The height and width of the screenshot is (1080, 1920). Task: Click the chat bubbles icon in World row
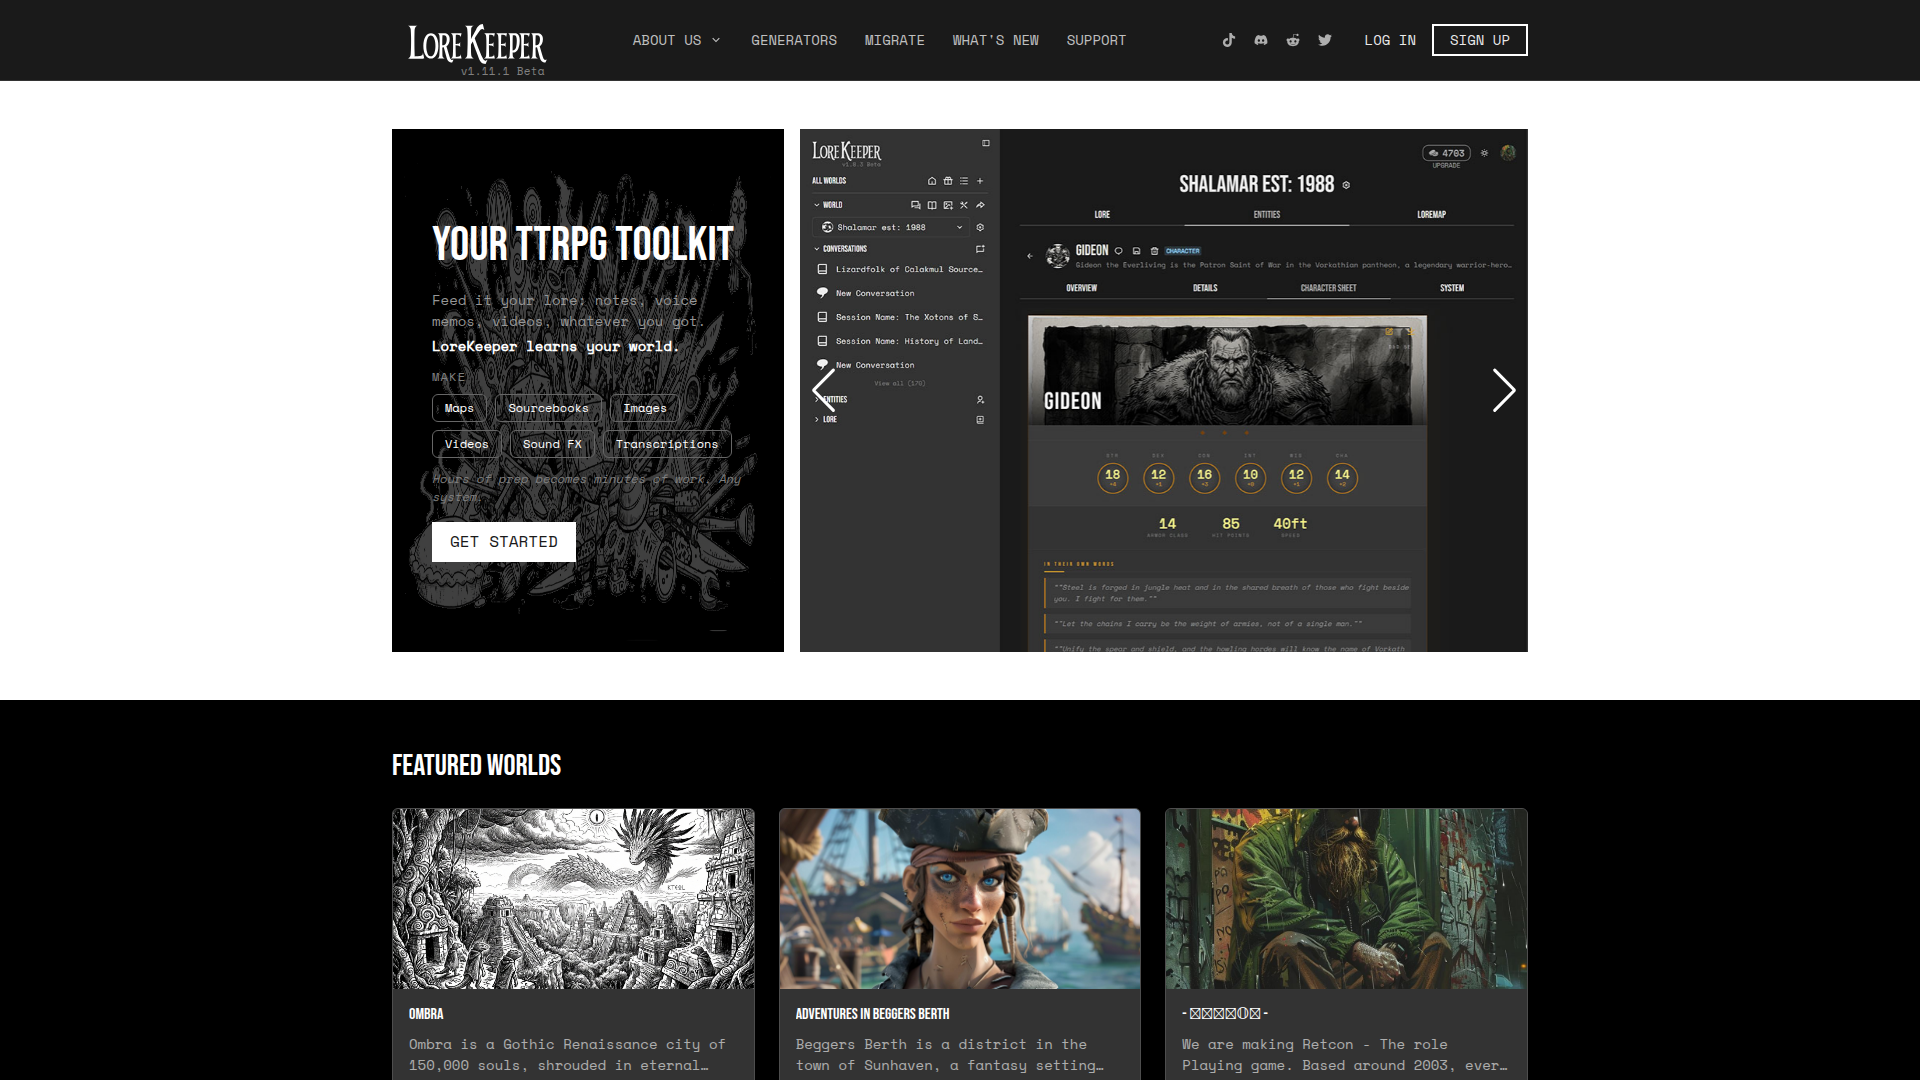[915, 205]
